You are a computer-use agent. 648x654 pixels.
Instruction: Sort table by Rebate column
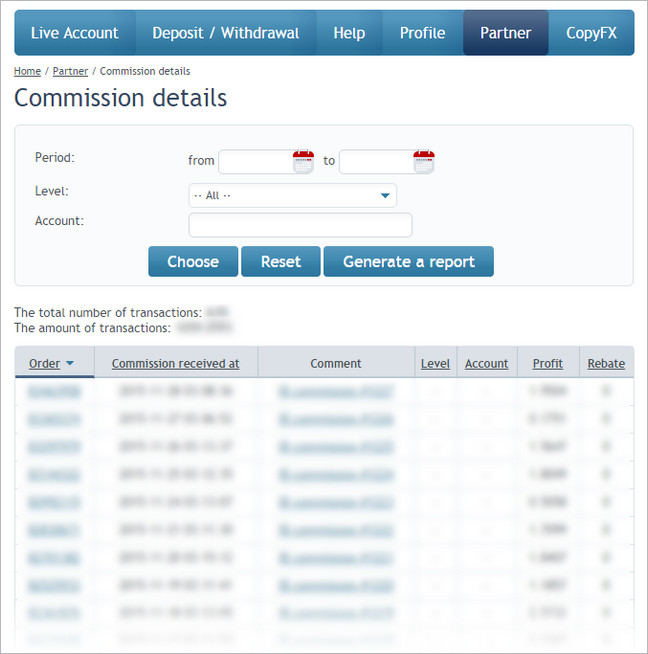coord(606,364)
